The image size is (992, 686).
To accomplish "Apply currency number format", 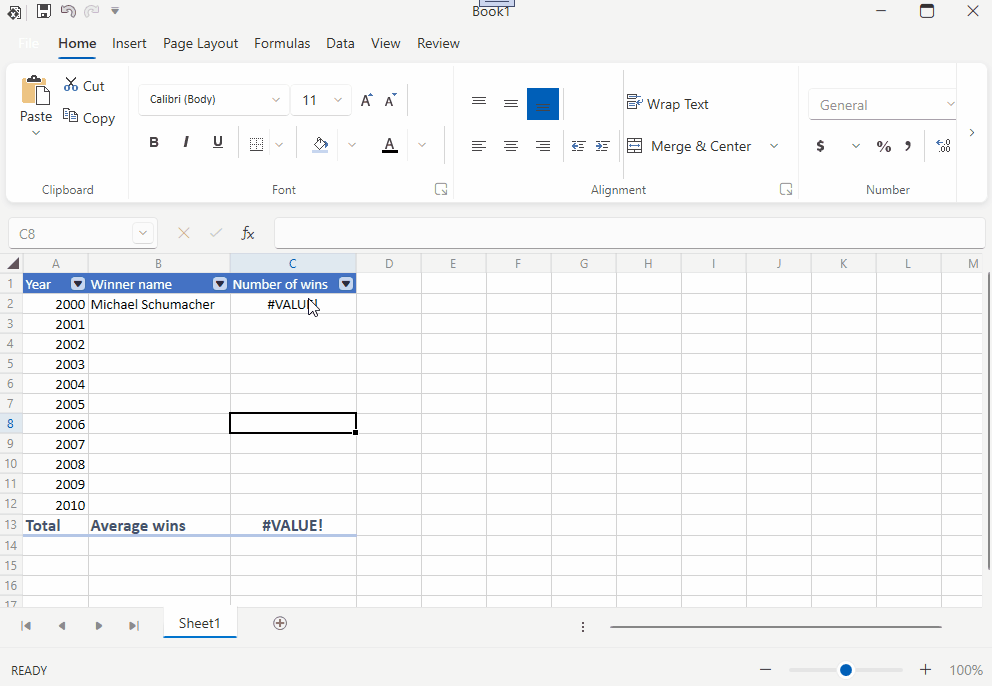I will point(820,146).
